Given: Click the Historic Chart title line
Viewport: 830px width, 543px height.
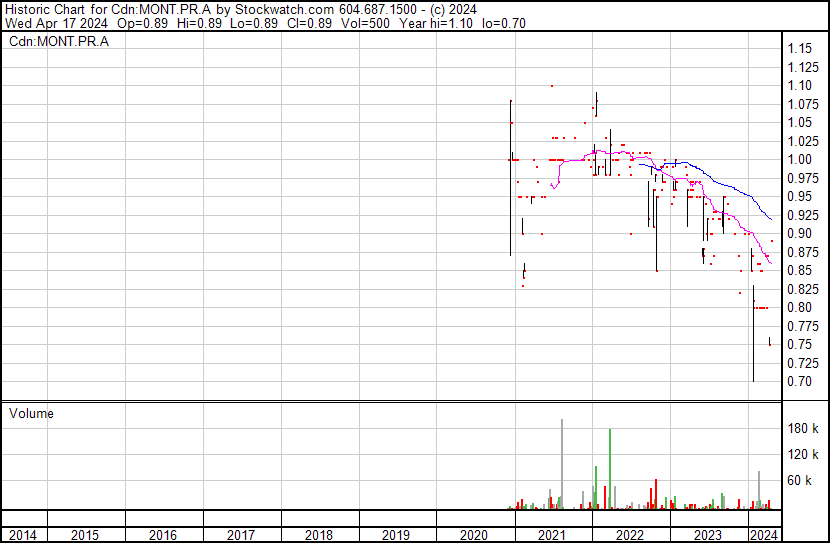Looking at the screenshot, I should pyautogui.click(x=241, y=10).
